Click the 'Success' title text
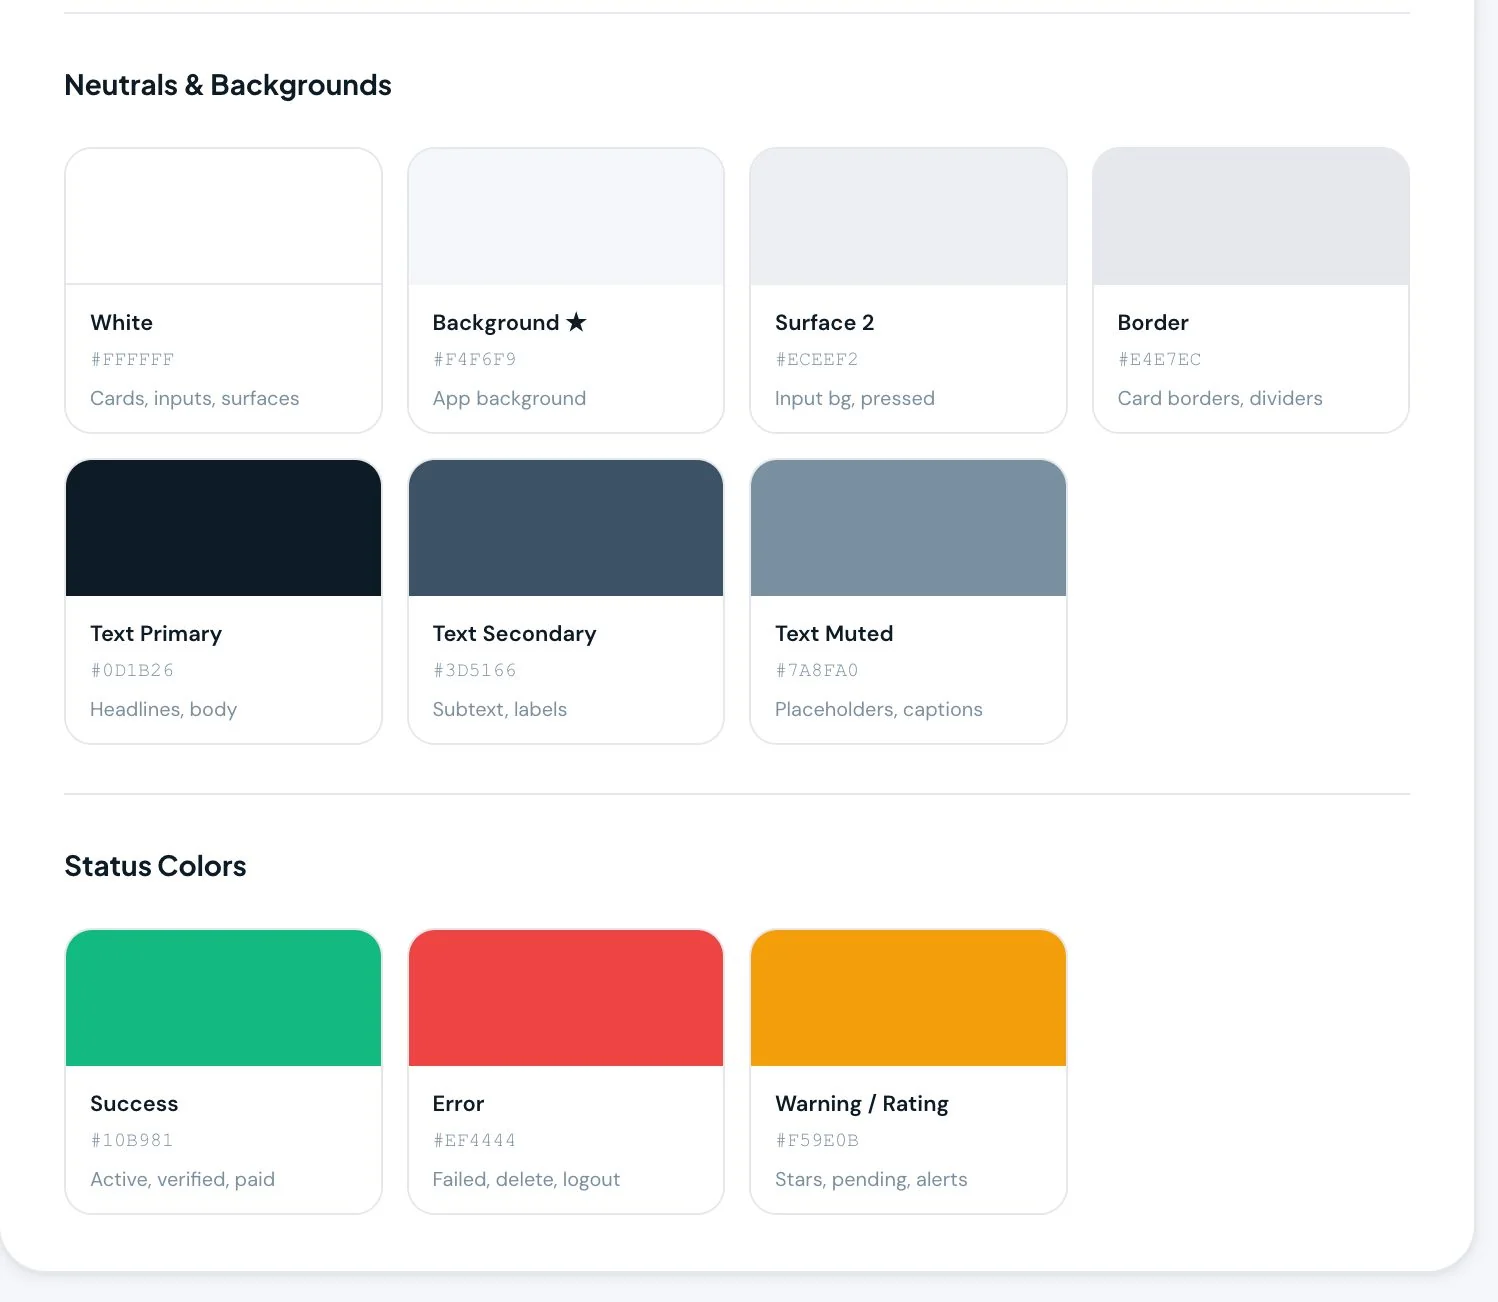1498x1302 pixels. 134,1104
